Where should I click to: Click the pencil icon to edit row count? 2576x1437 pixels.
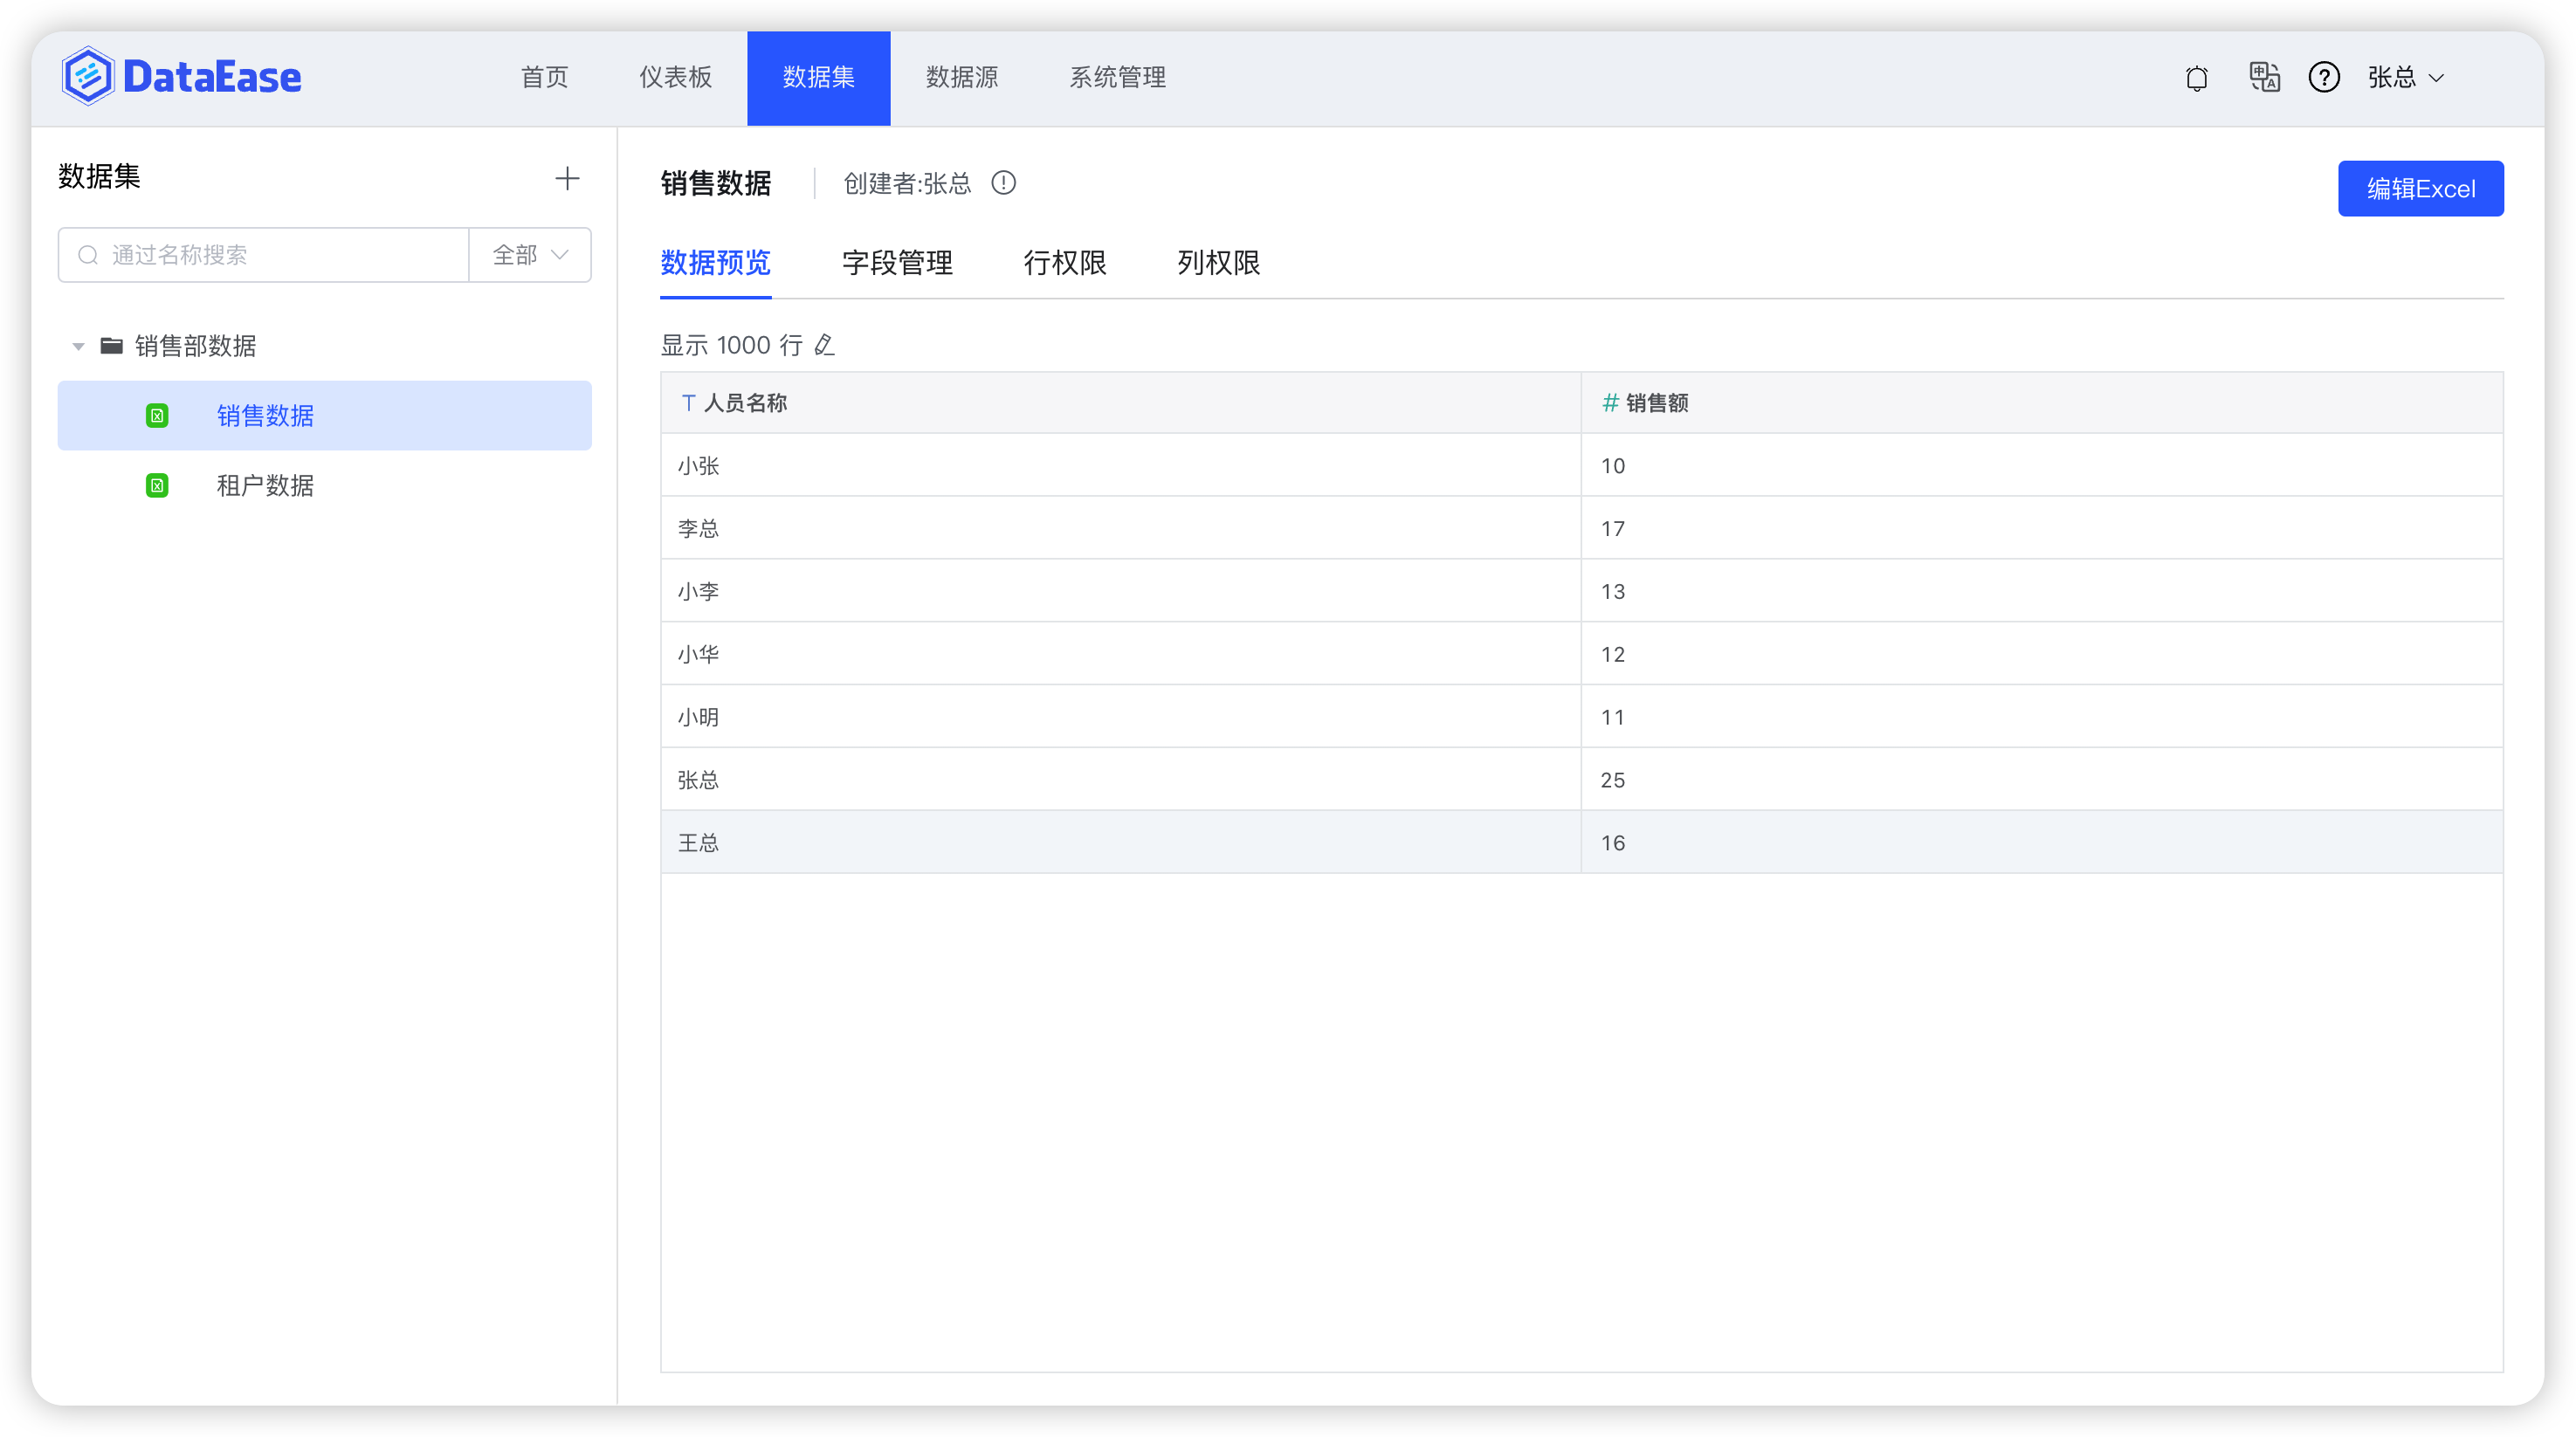[824, 345]
